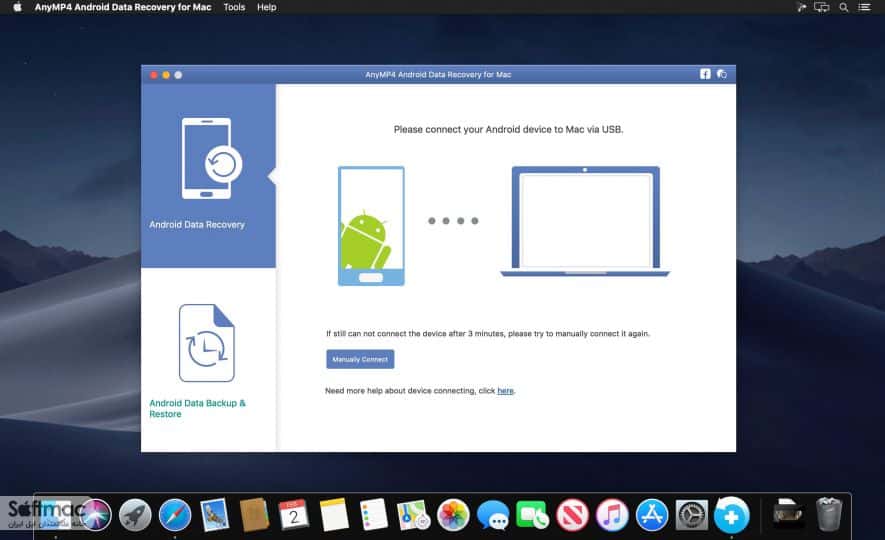Click the window title text
The image size is (885, 540).
438,74
